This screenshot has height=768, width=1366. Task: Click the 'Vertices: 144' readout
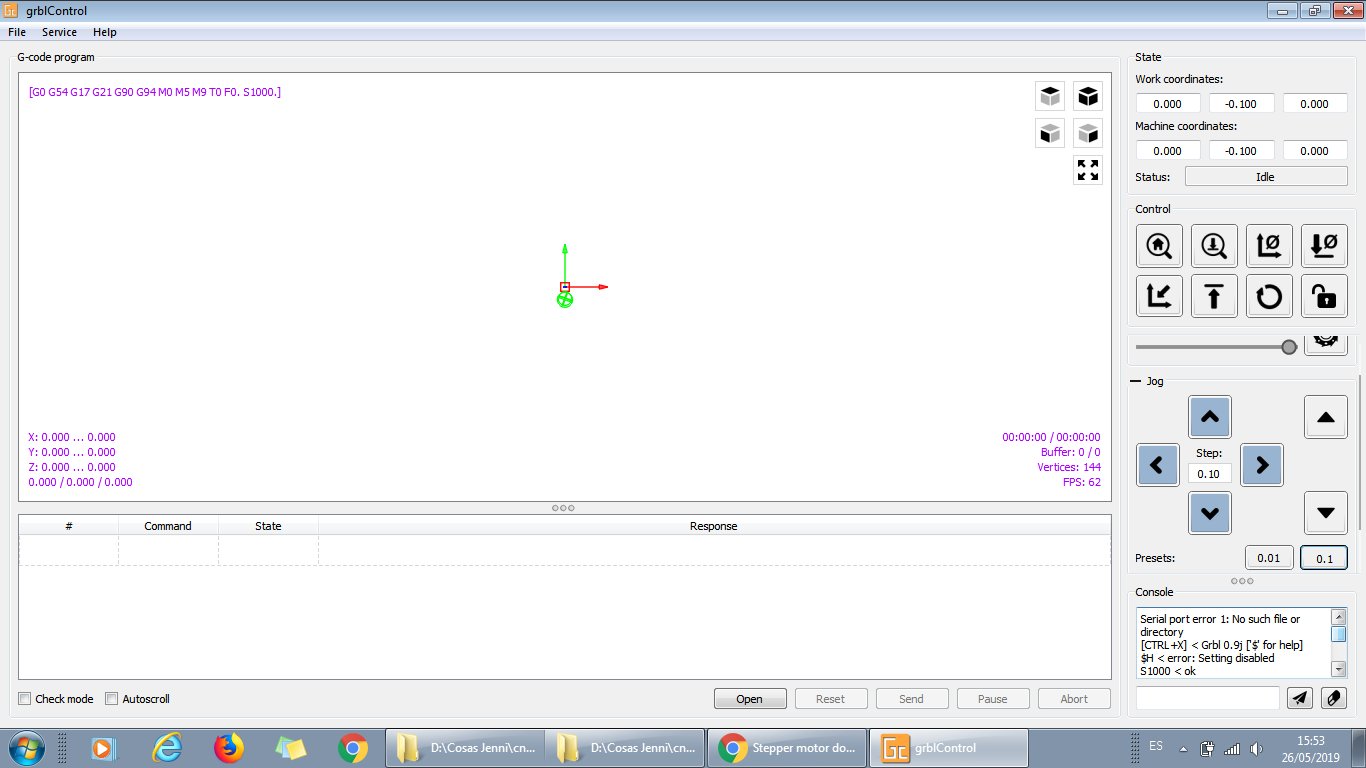coord(1069,467)
